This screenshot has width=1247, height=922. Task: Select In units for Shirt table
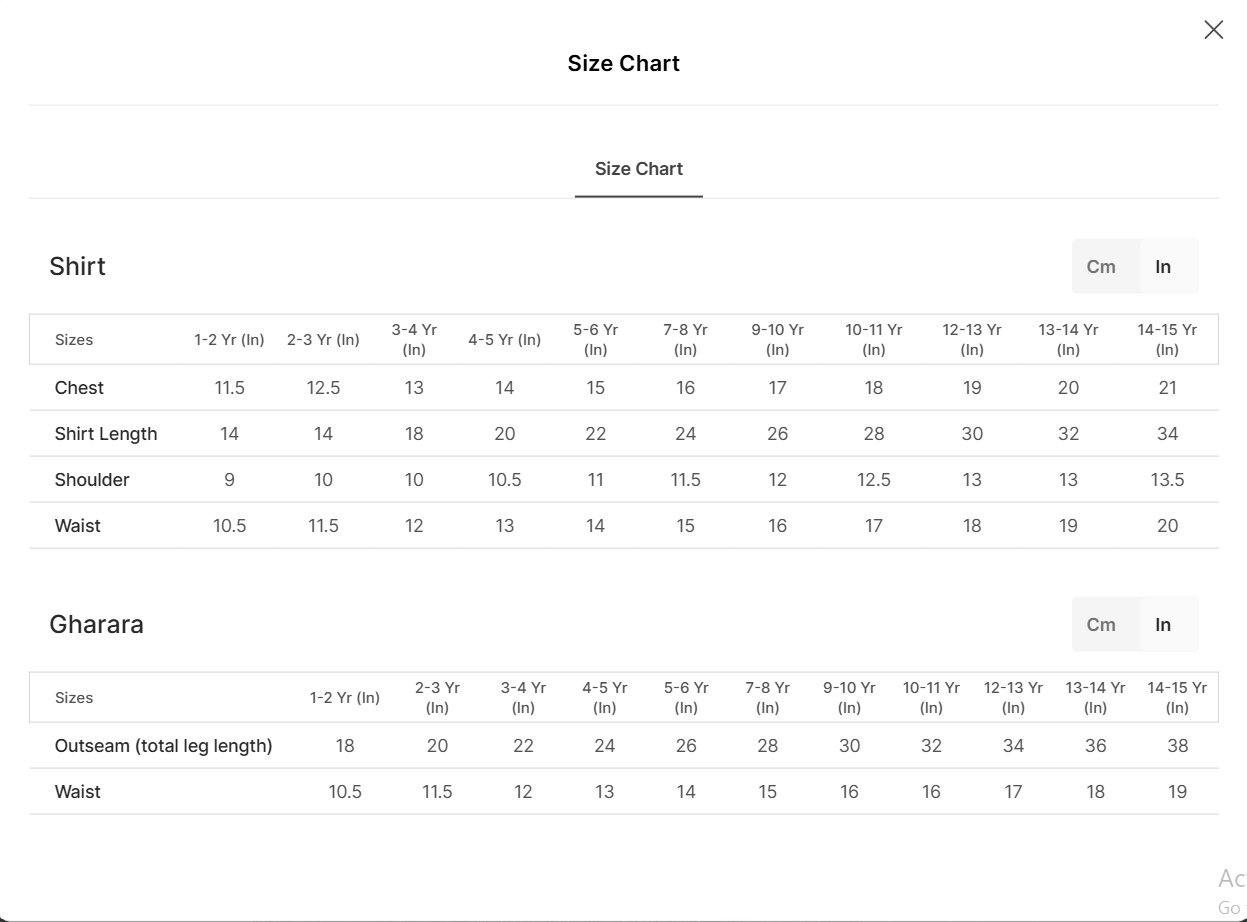(1163, 267)
